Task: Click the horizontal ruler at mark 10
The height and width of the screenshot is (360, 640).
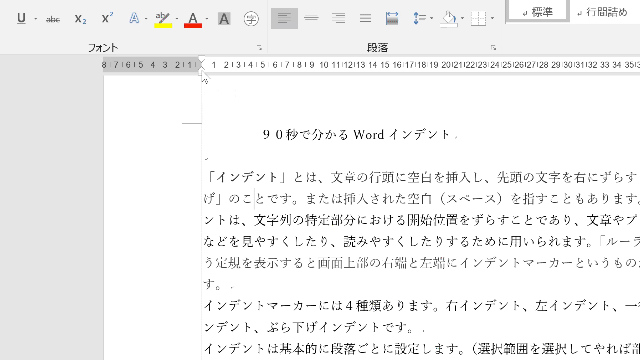Action: [324, 65]
